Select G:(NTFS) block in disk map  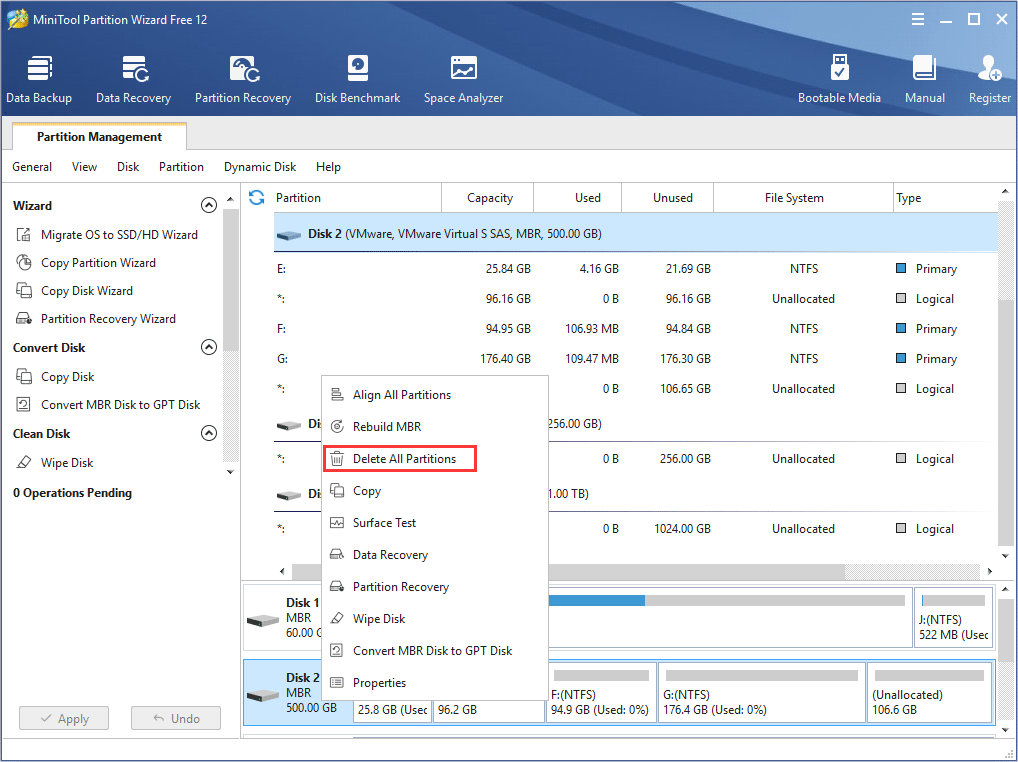[762, 693]
